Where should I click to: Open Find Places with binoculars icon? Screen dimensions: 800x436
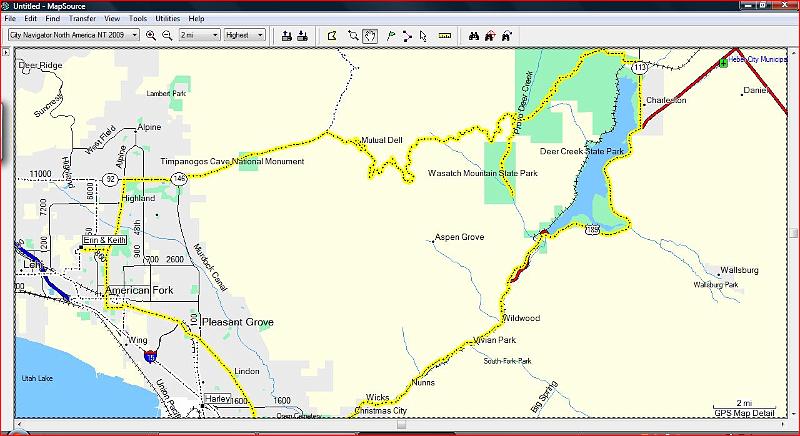tap(474, 36)
